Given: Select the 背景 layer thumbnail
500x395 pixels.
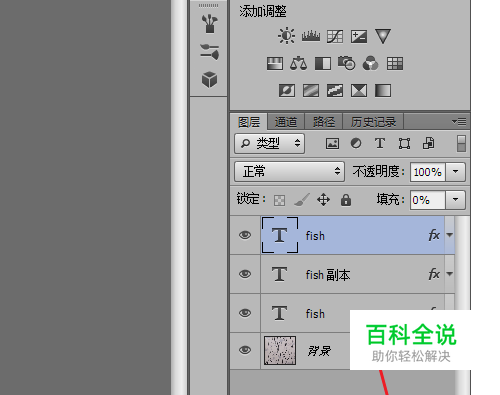Looking at the screenshot, I should 280,350.
